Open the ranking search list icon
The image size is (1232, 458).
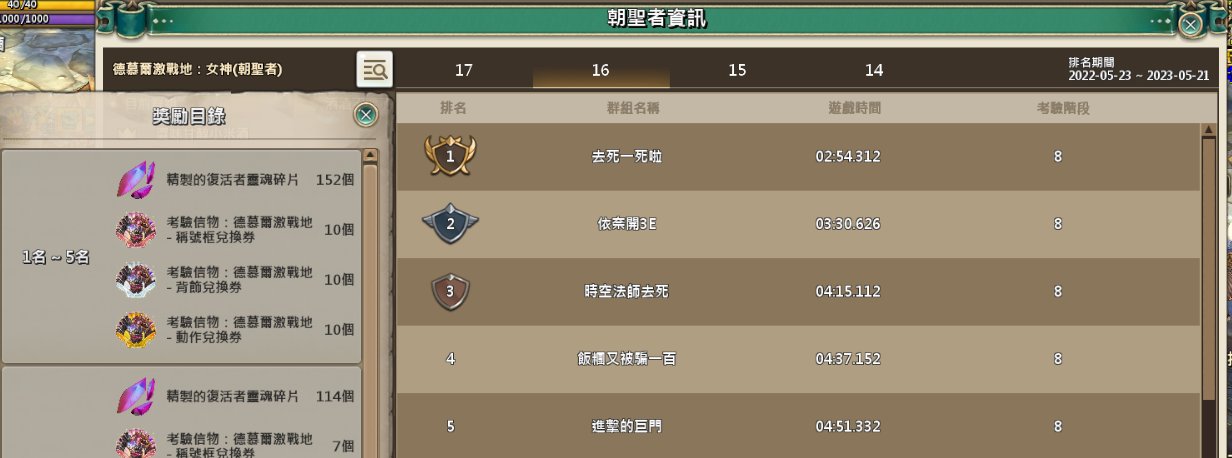pos(375,70)
